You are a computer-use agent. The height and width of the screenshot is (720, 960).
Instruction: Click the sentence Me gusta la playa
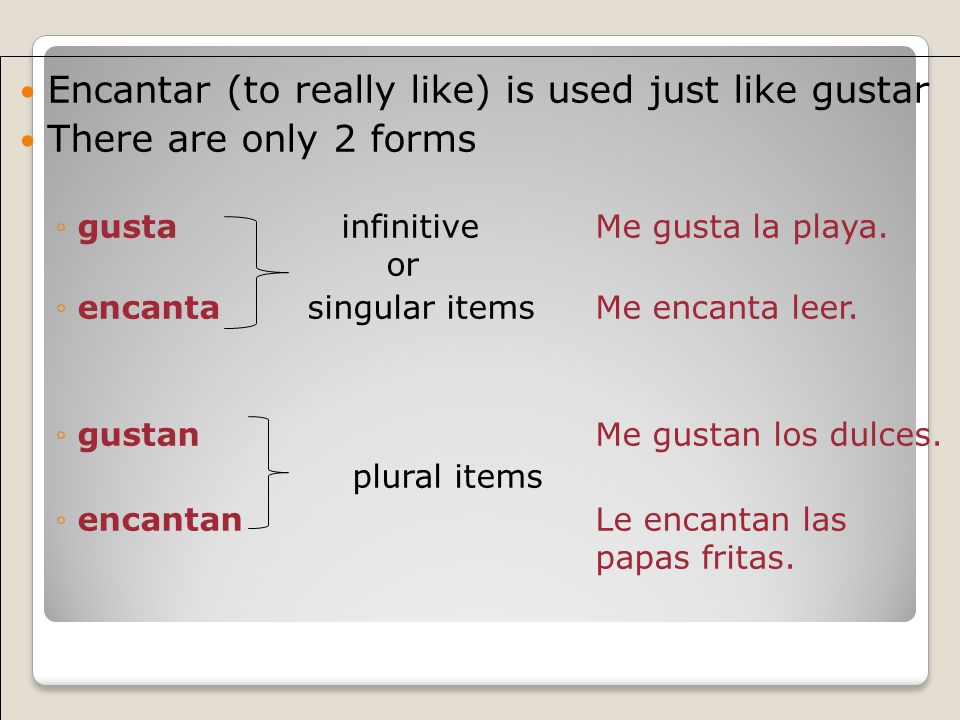(741, 228)
